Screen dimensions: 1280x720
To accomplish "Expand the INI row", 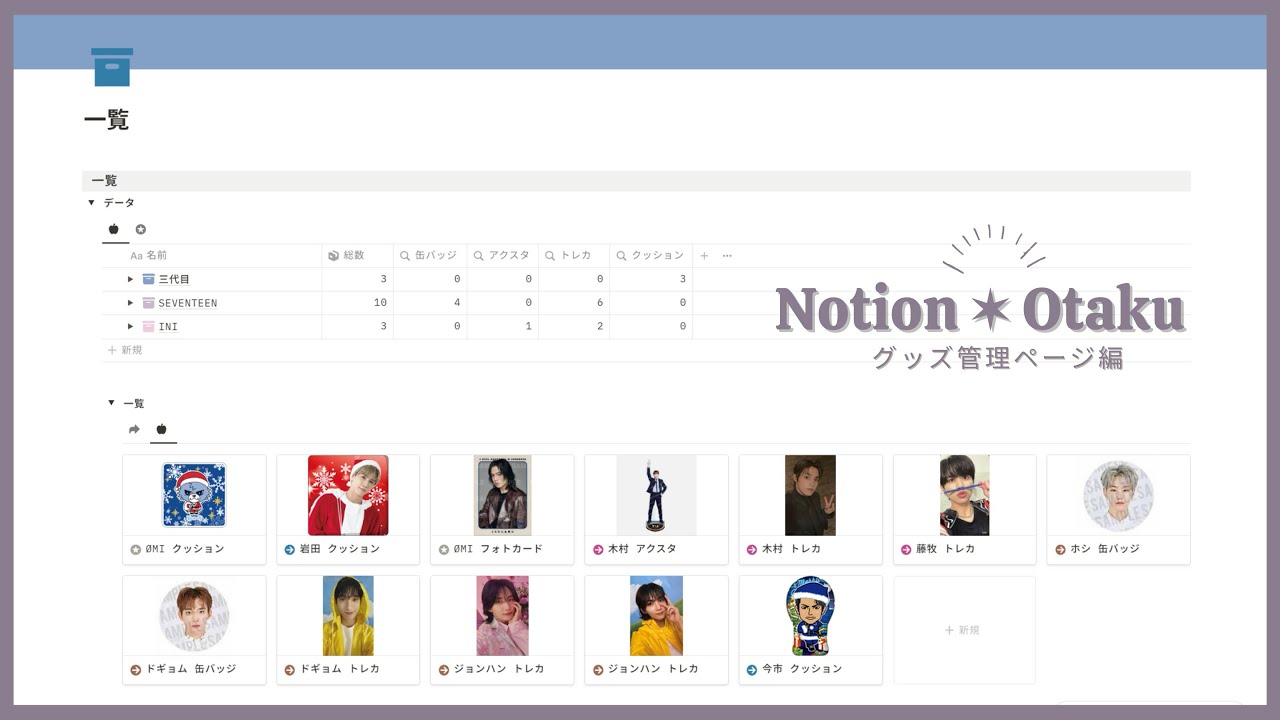I will pyautogui.click(x=130, y=327).
